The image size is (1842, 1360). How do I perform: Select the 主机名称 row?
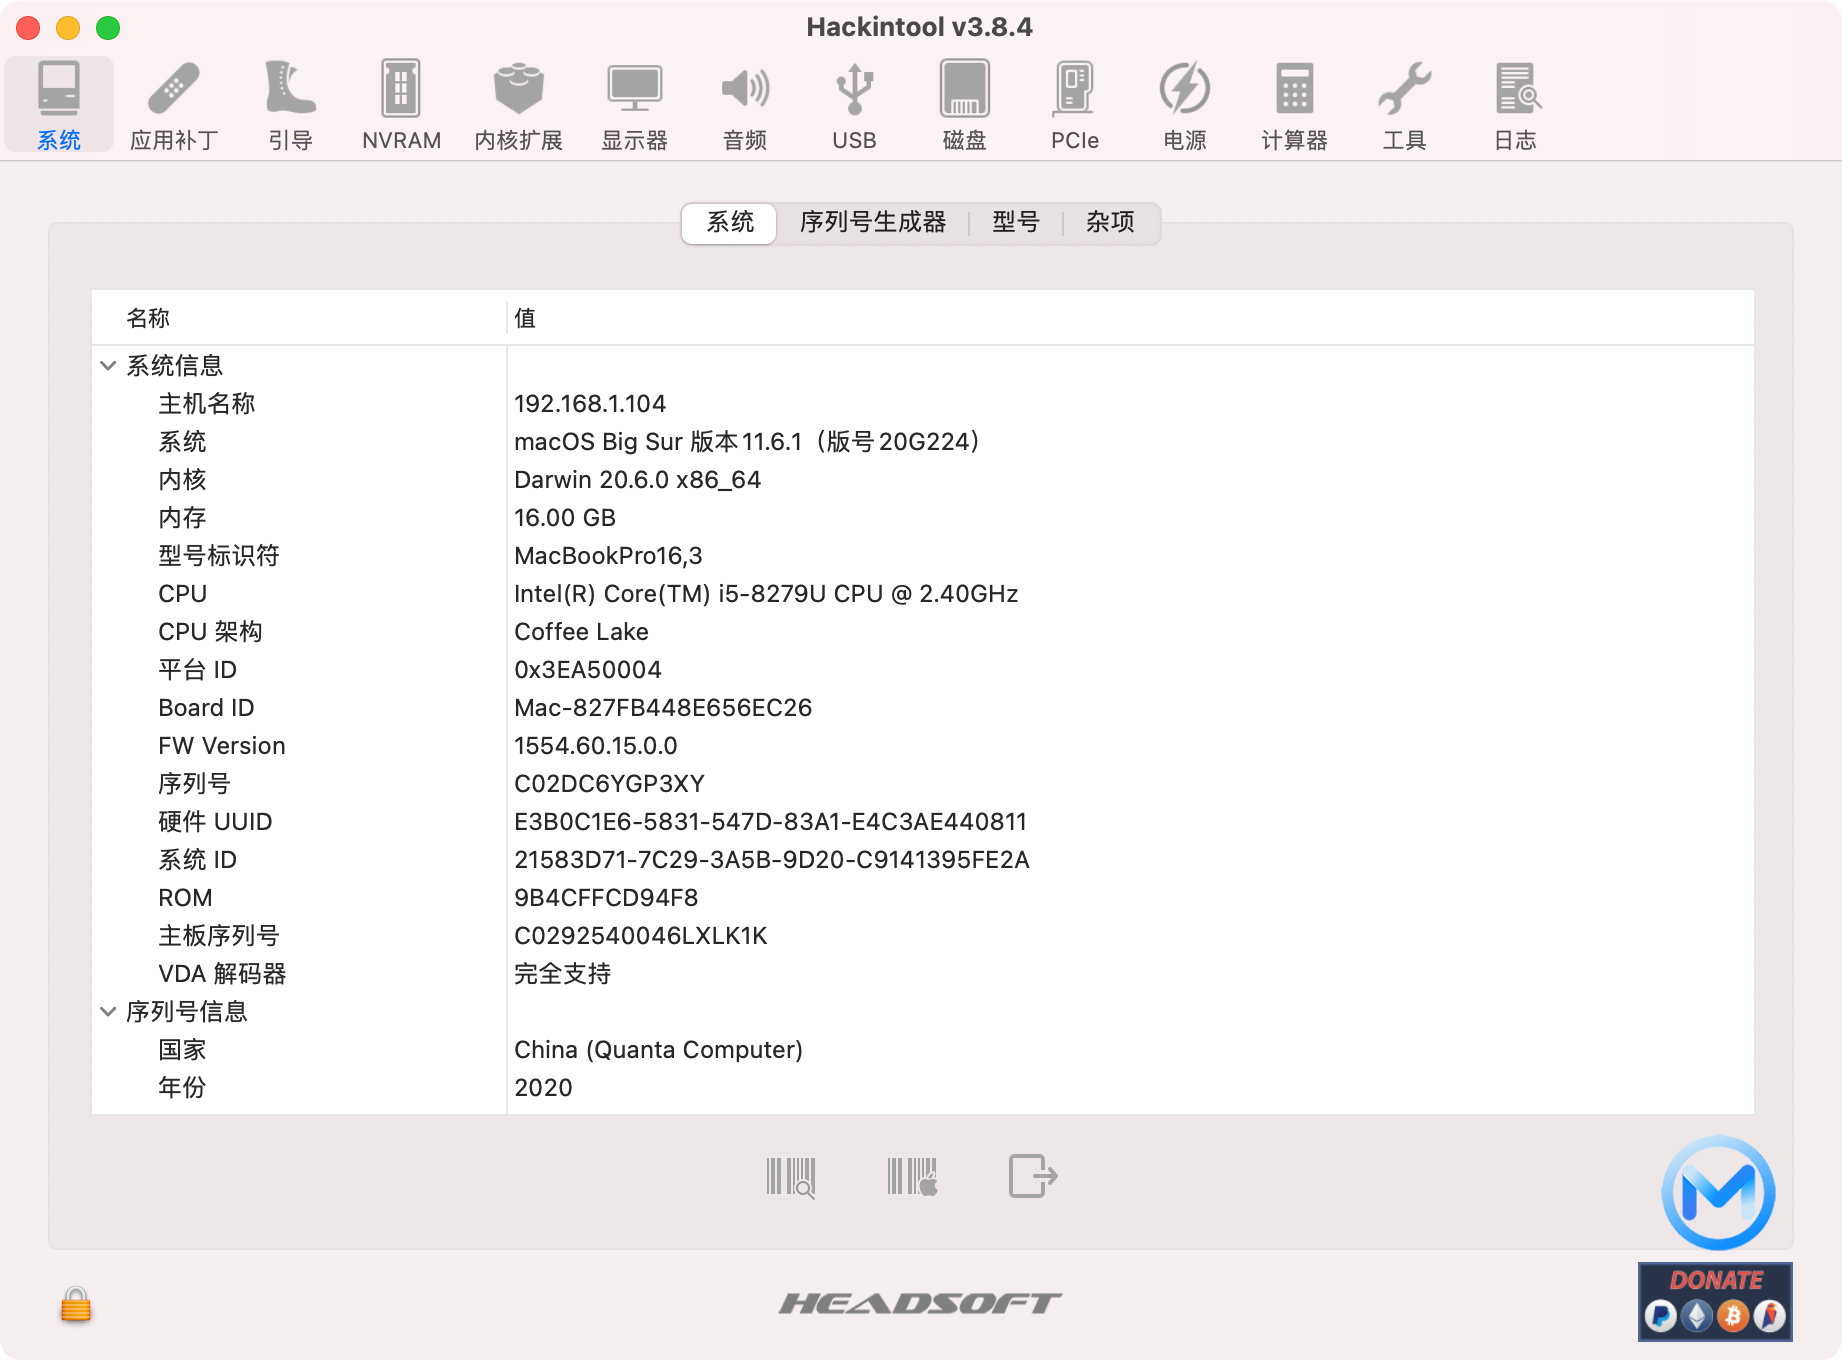(922, 404)
